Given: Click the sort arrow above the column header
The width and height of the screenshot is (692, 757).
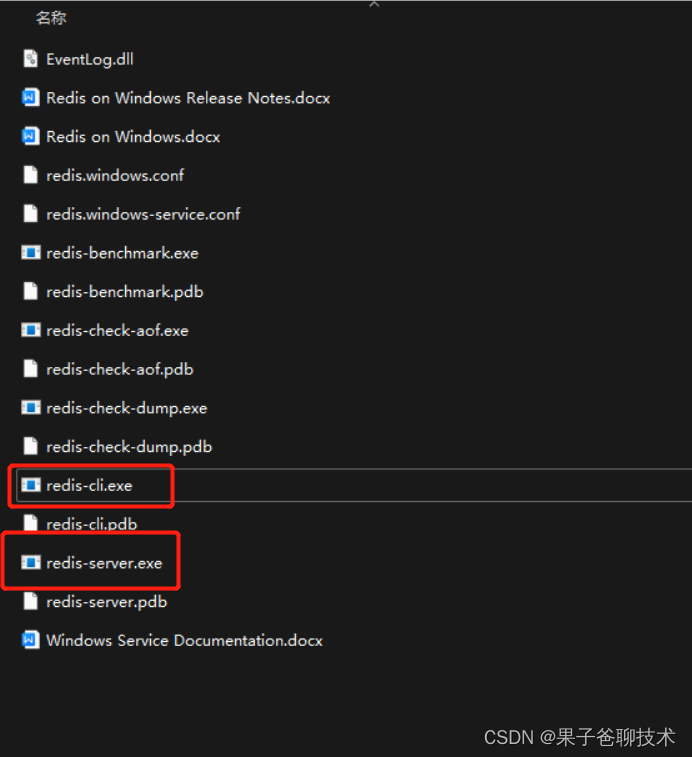Looking at the screenshot, I should click(x=374, y=4).
